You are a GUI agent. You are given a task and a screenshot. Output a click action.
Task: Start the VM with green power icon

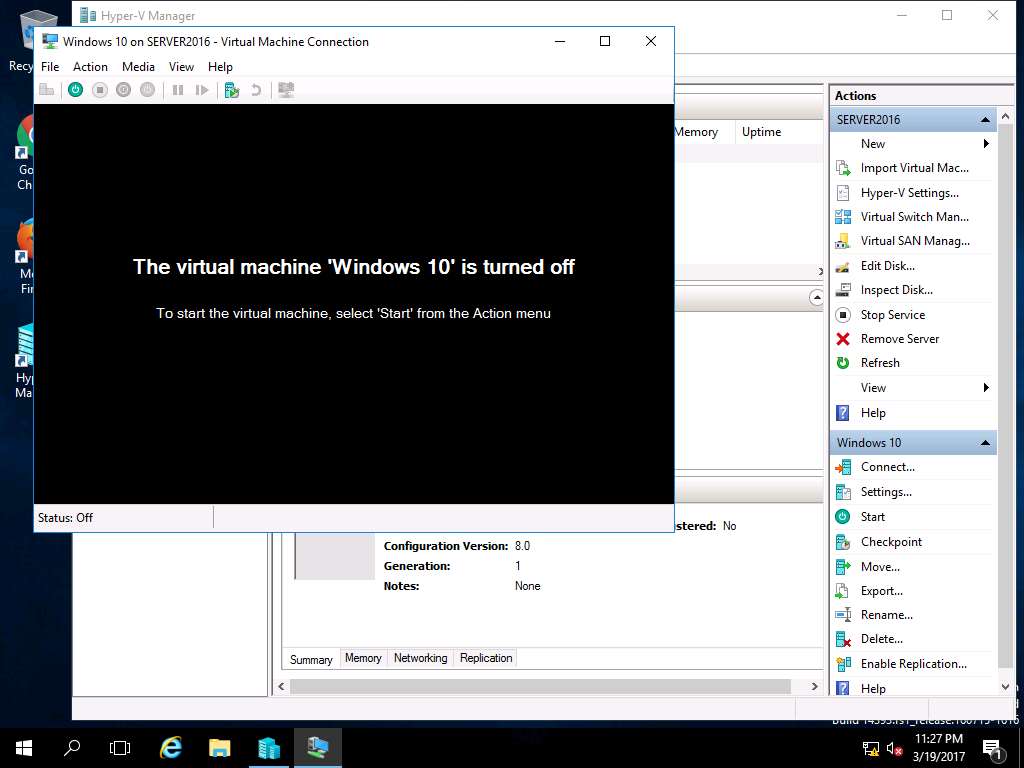(76, 90)
